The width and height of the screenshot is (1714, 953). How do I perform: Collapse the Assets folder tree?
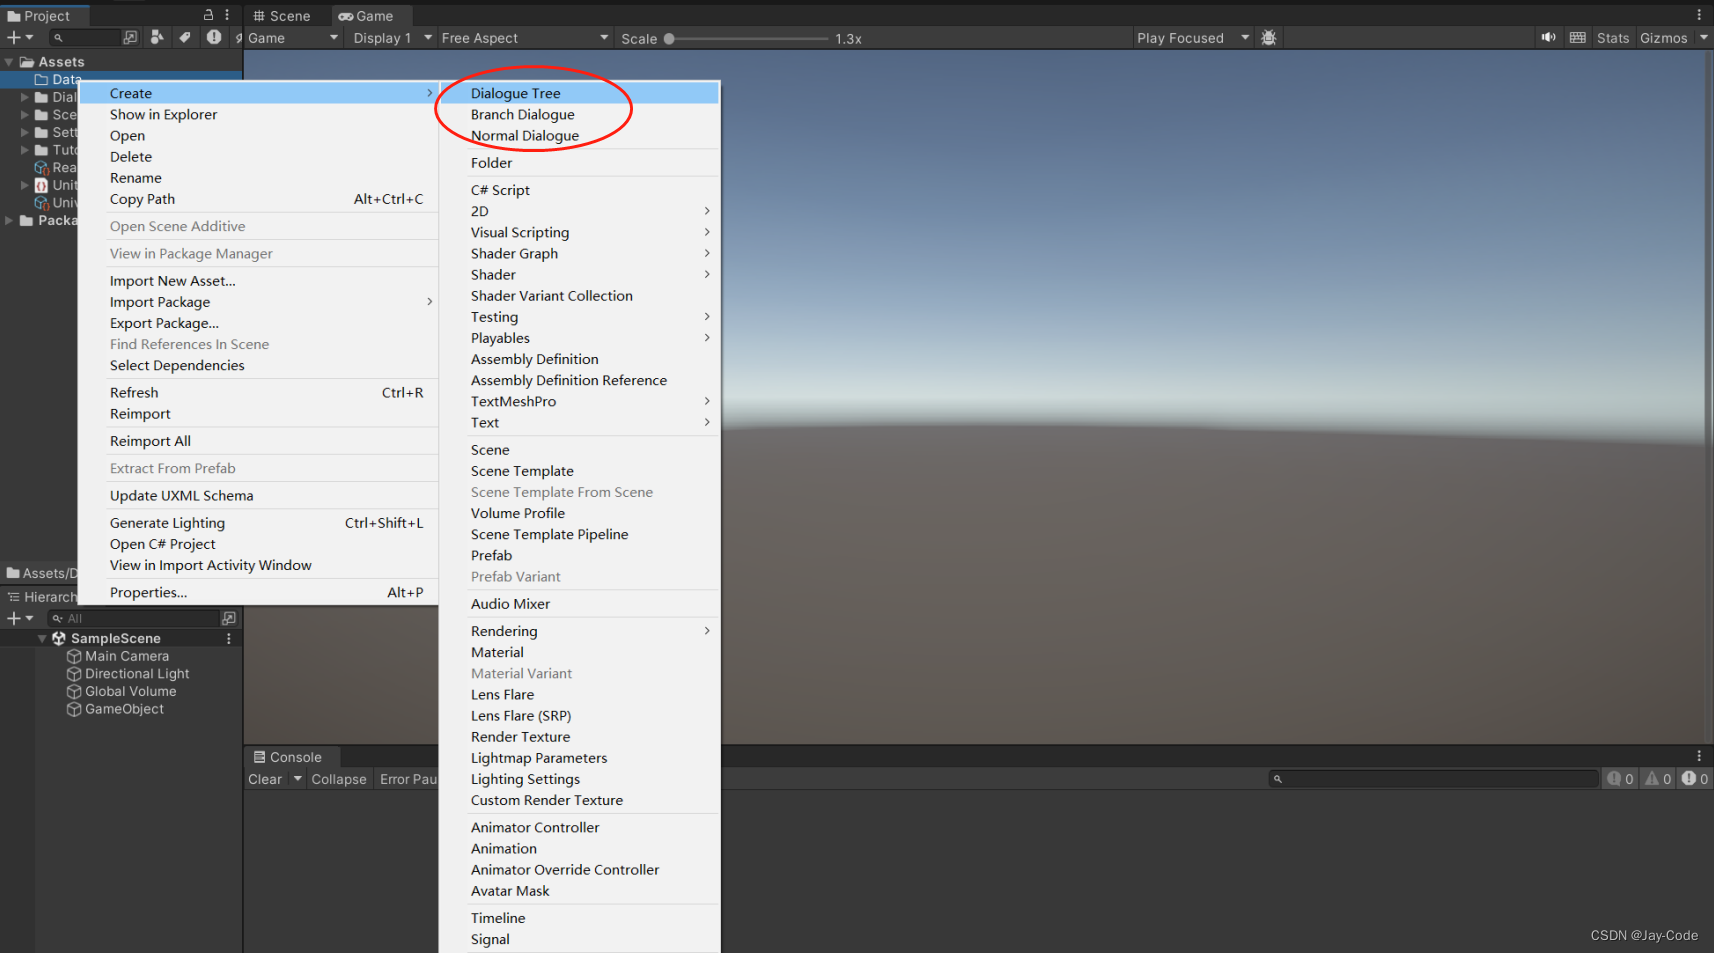point(9,62)
